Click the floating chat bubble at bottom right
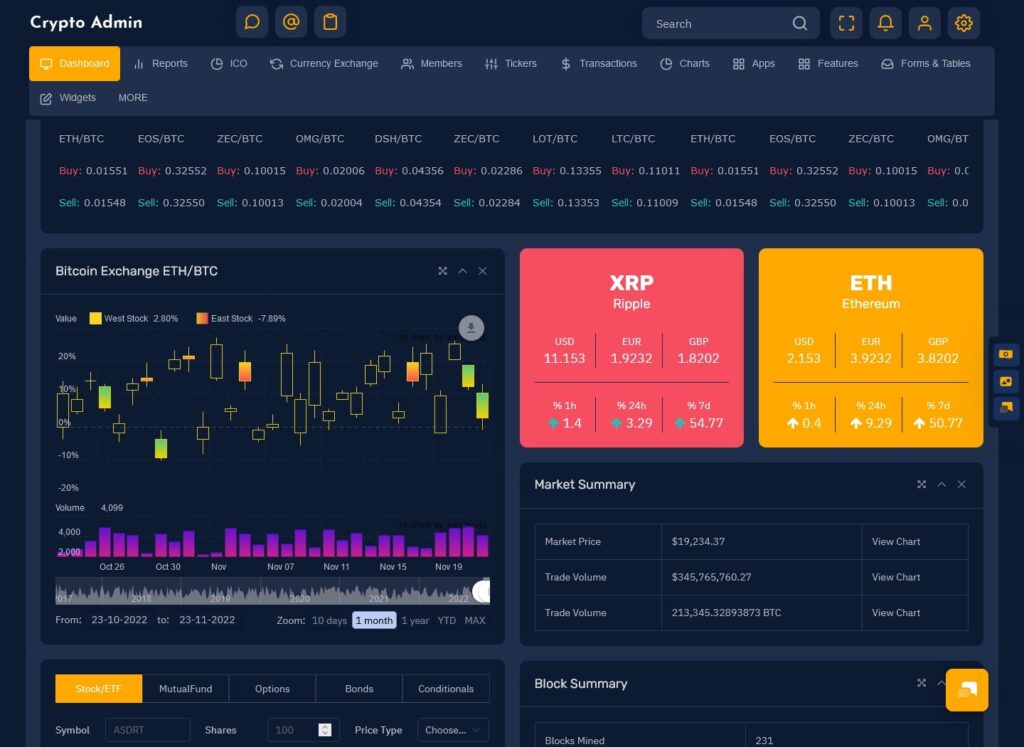This screenshot has height=747, width=1024. pos(966,690)
